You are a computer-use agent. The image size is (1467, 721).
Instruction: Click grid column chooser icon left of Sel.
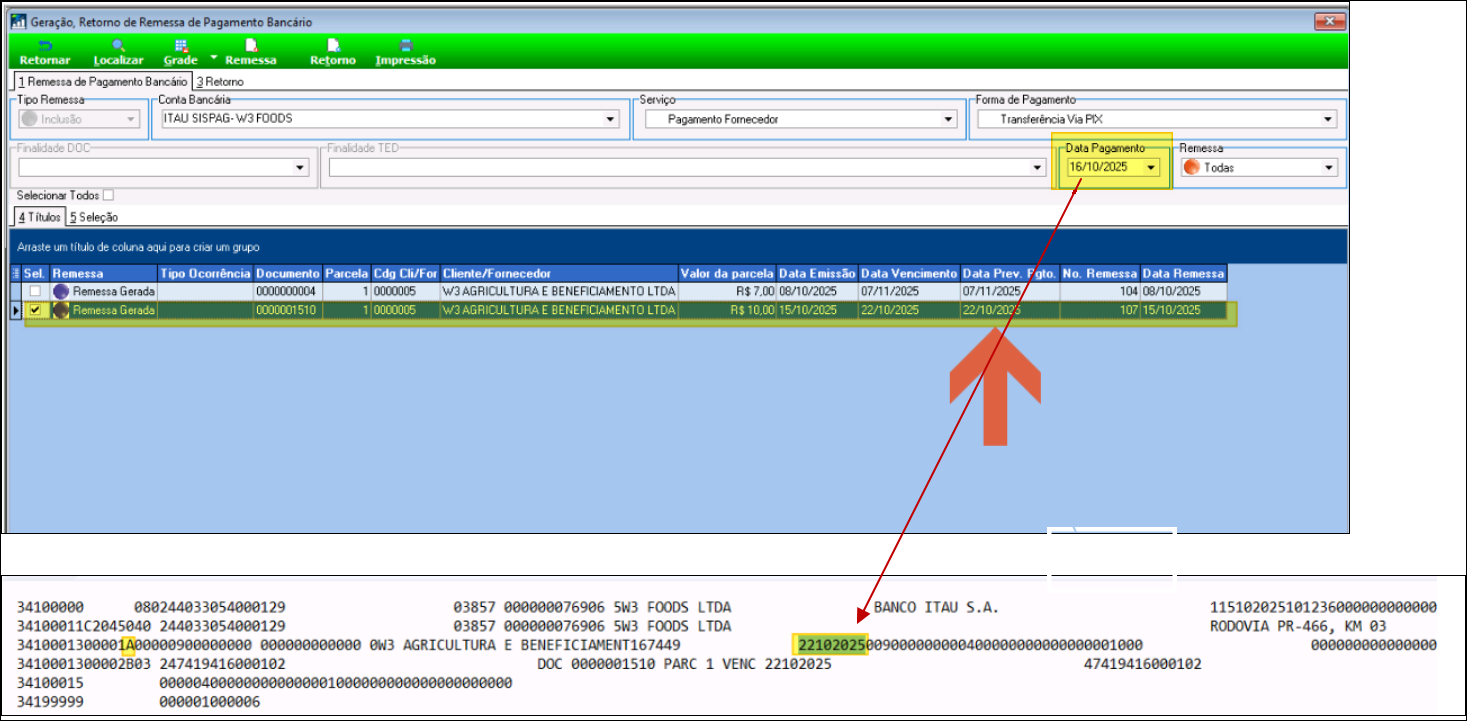tap(15, 274)
